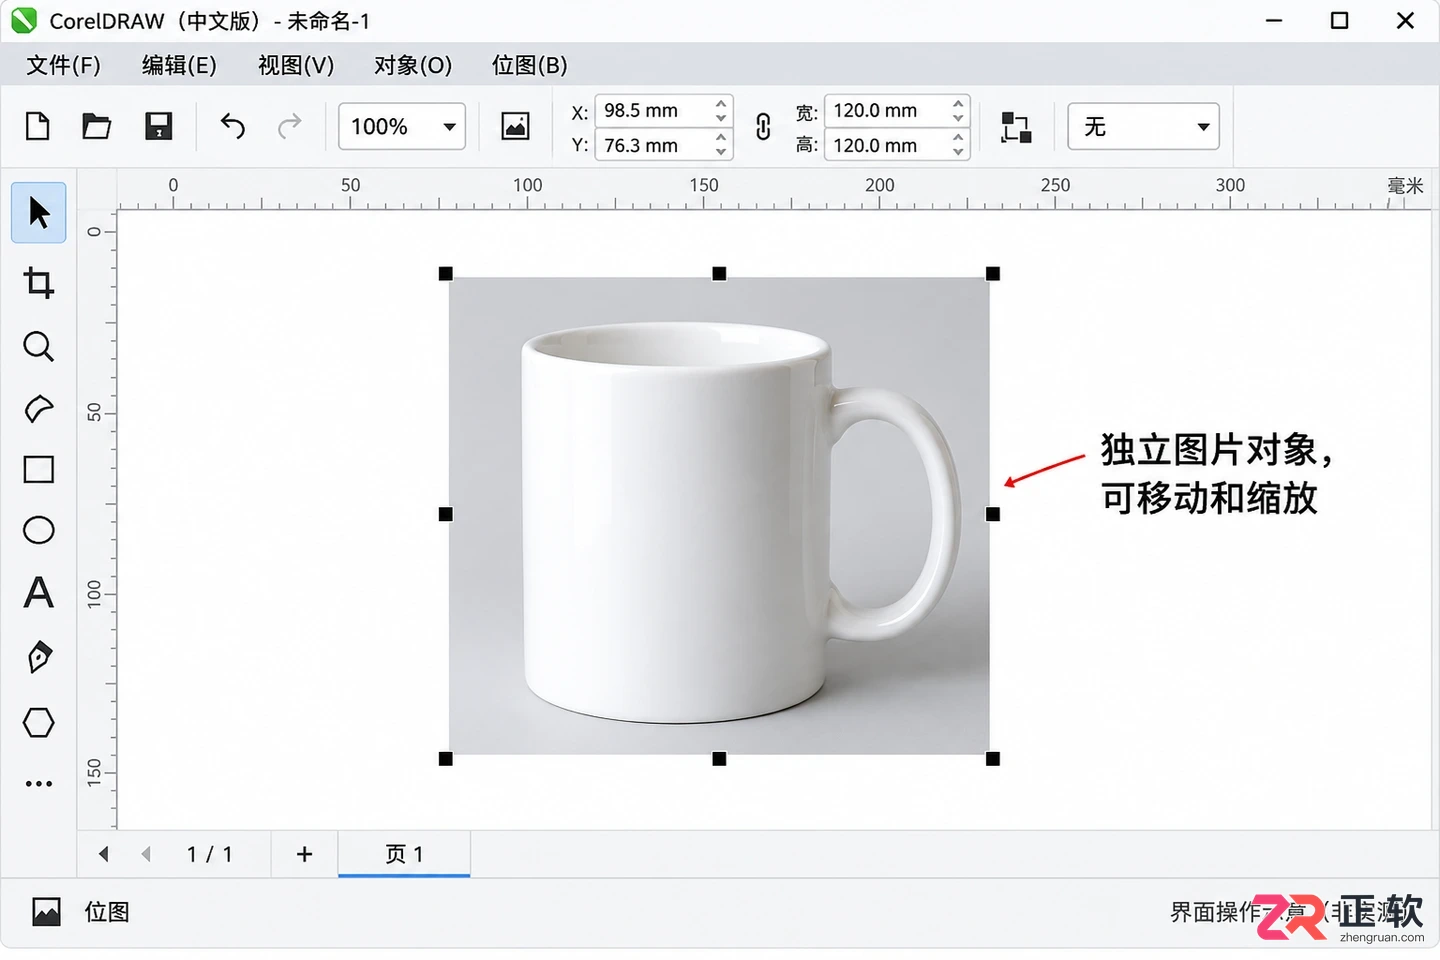Image resolution: width=1440 pixels, height=960 pixels.
Task: Click the Undo arrow
Action: [232, 126]
